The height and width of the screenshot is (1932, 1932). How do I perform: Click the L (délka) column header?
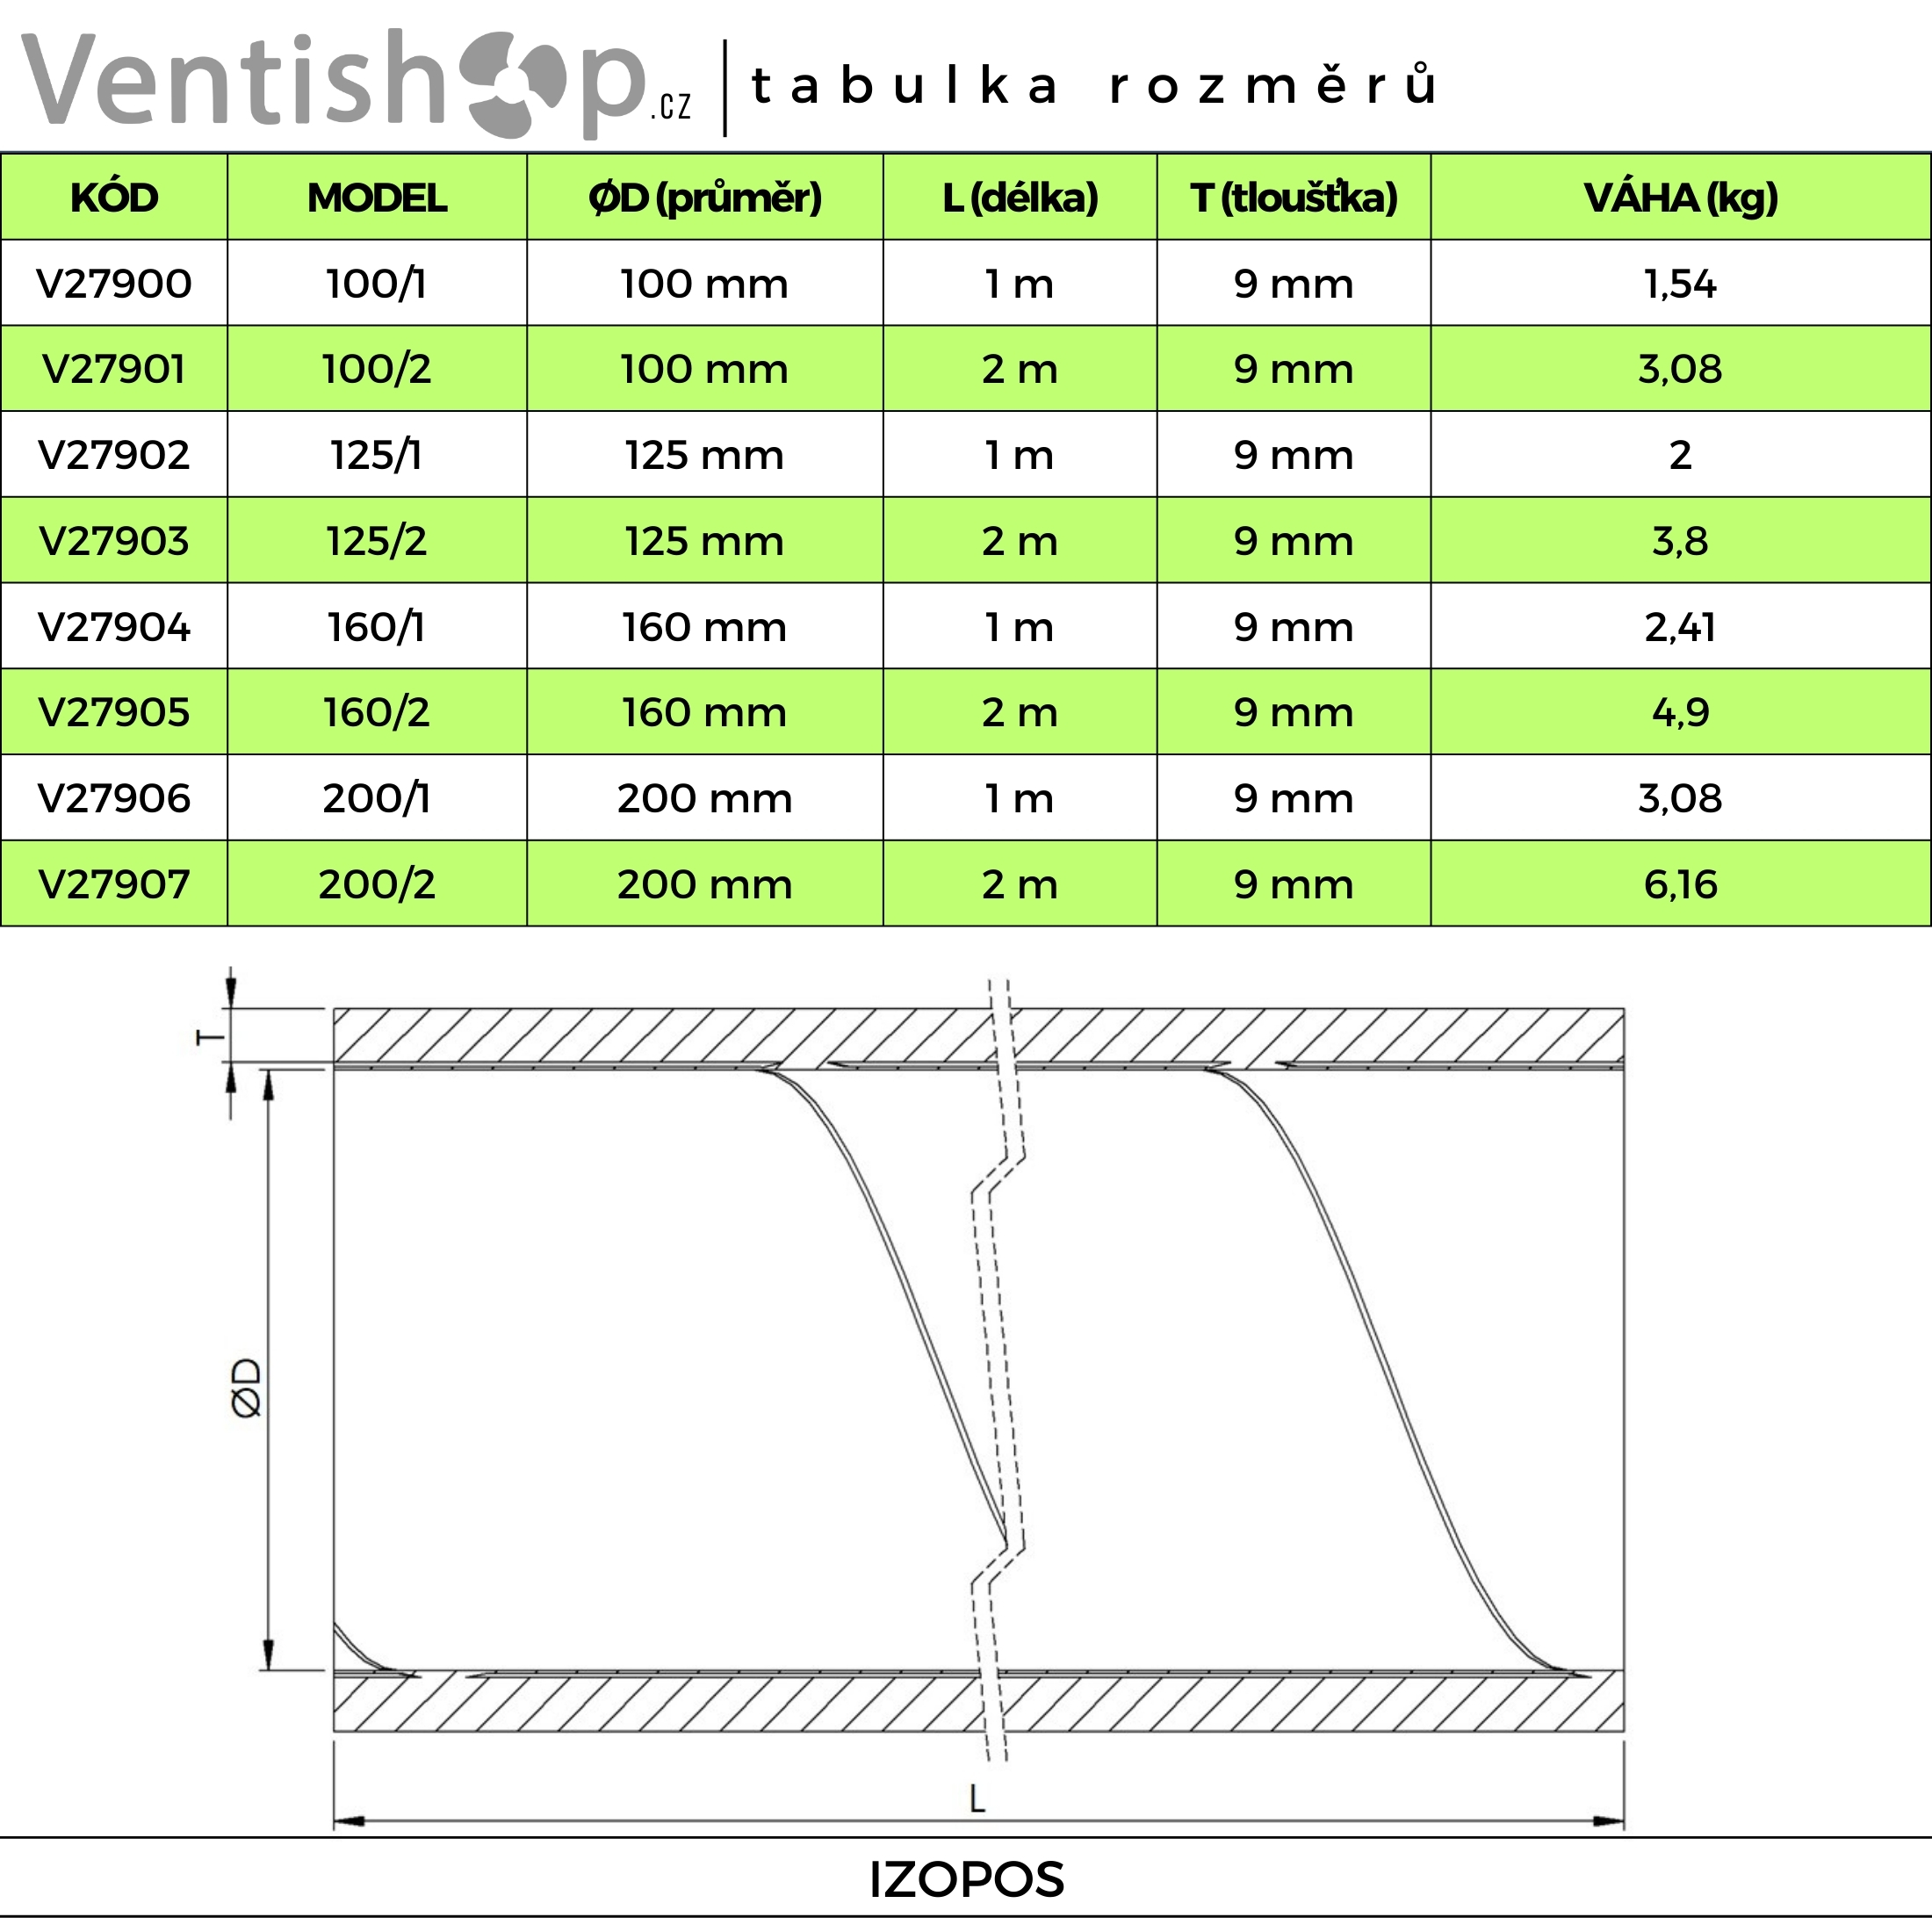pos(1020,197)
